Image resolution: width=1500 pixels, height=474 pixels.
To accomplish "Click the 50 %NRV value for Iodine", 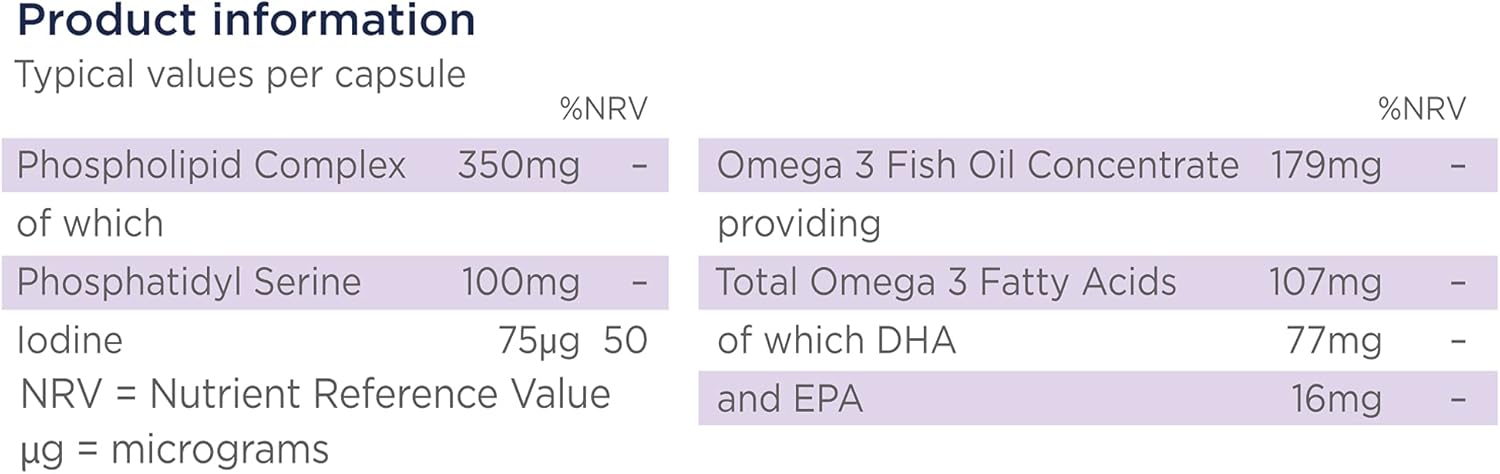I will (626, 341).
